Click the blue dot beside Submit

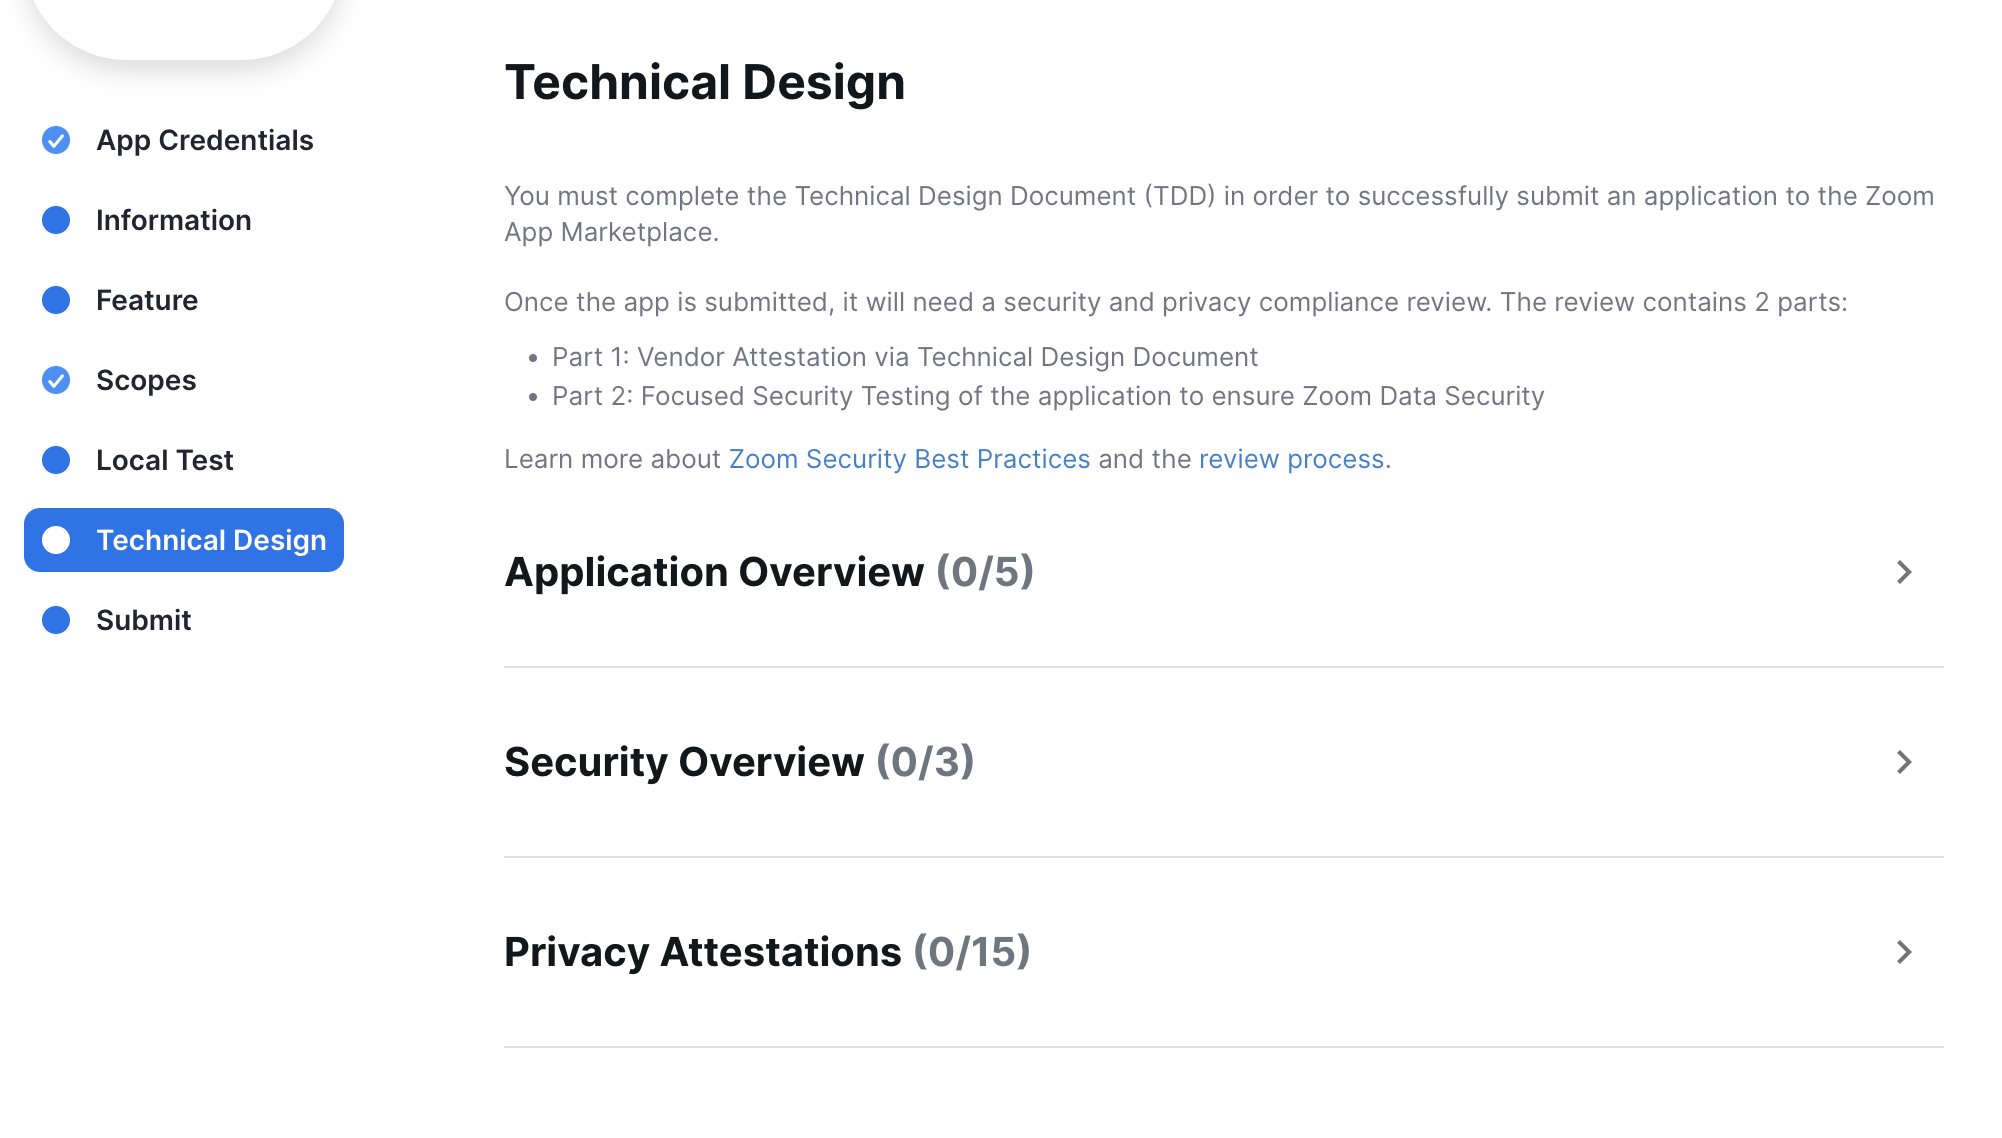tap(56, 620)
